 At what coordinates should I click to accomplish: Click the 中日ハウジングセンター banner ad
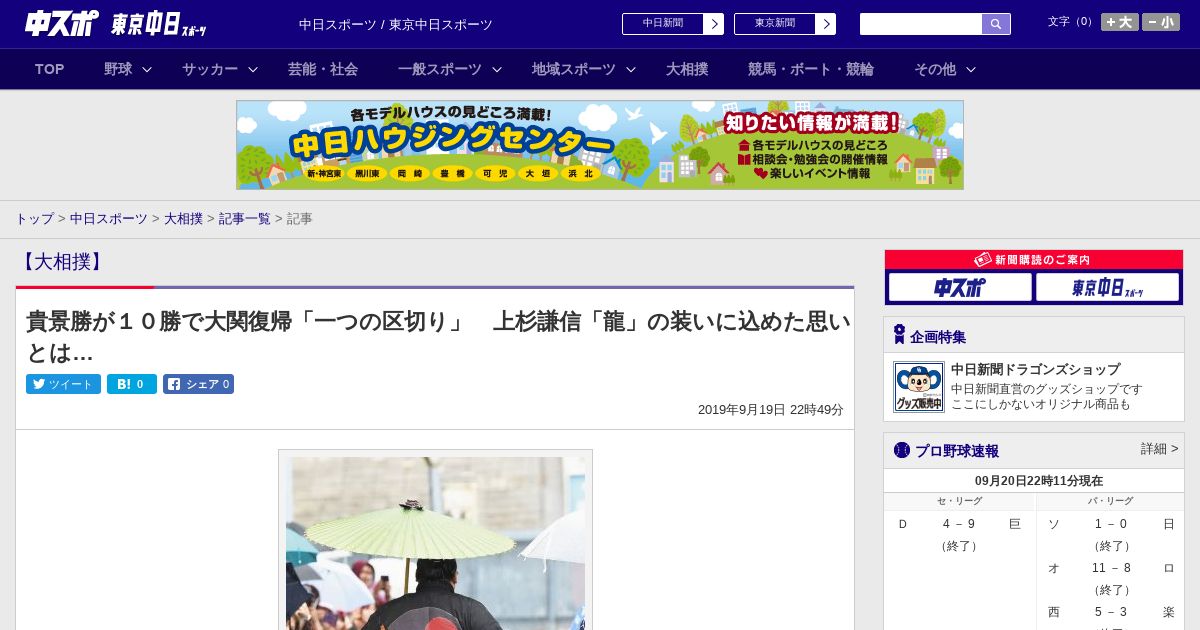[x=600, y=145]
